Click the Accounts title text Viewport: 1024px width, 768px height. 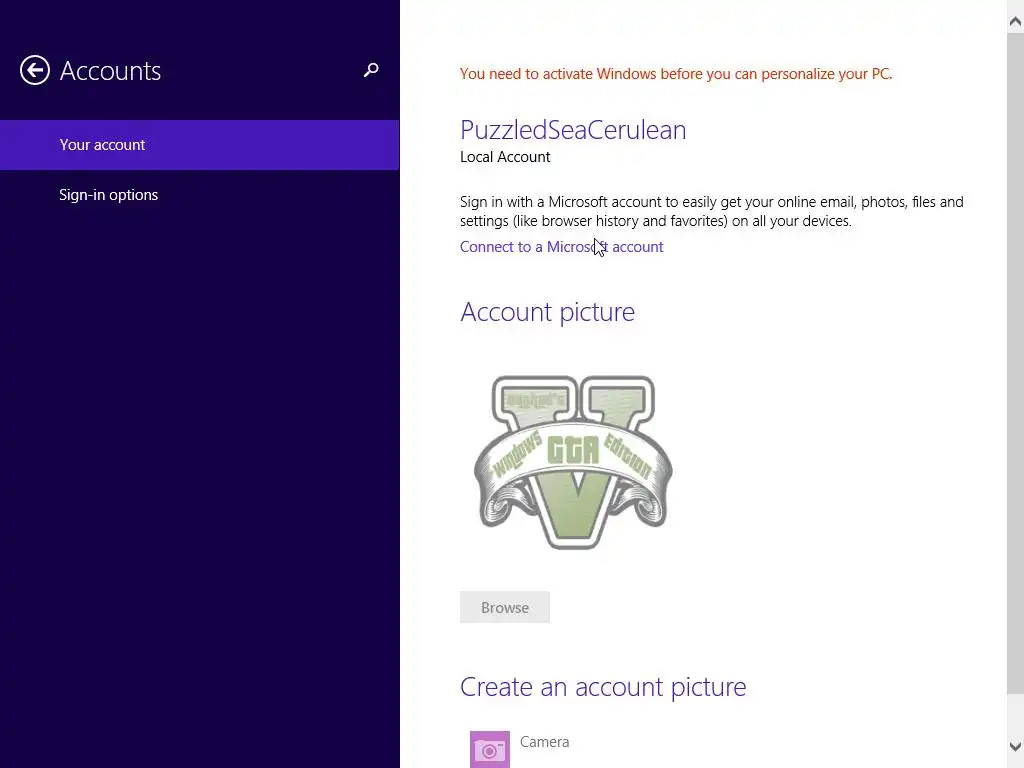(x=110, y=71)
